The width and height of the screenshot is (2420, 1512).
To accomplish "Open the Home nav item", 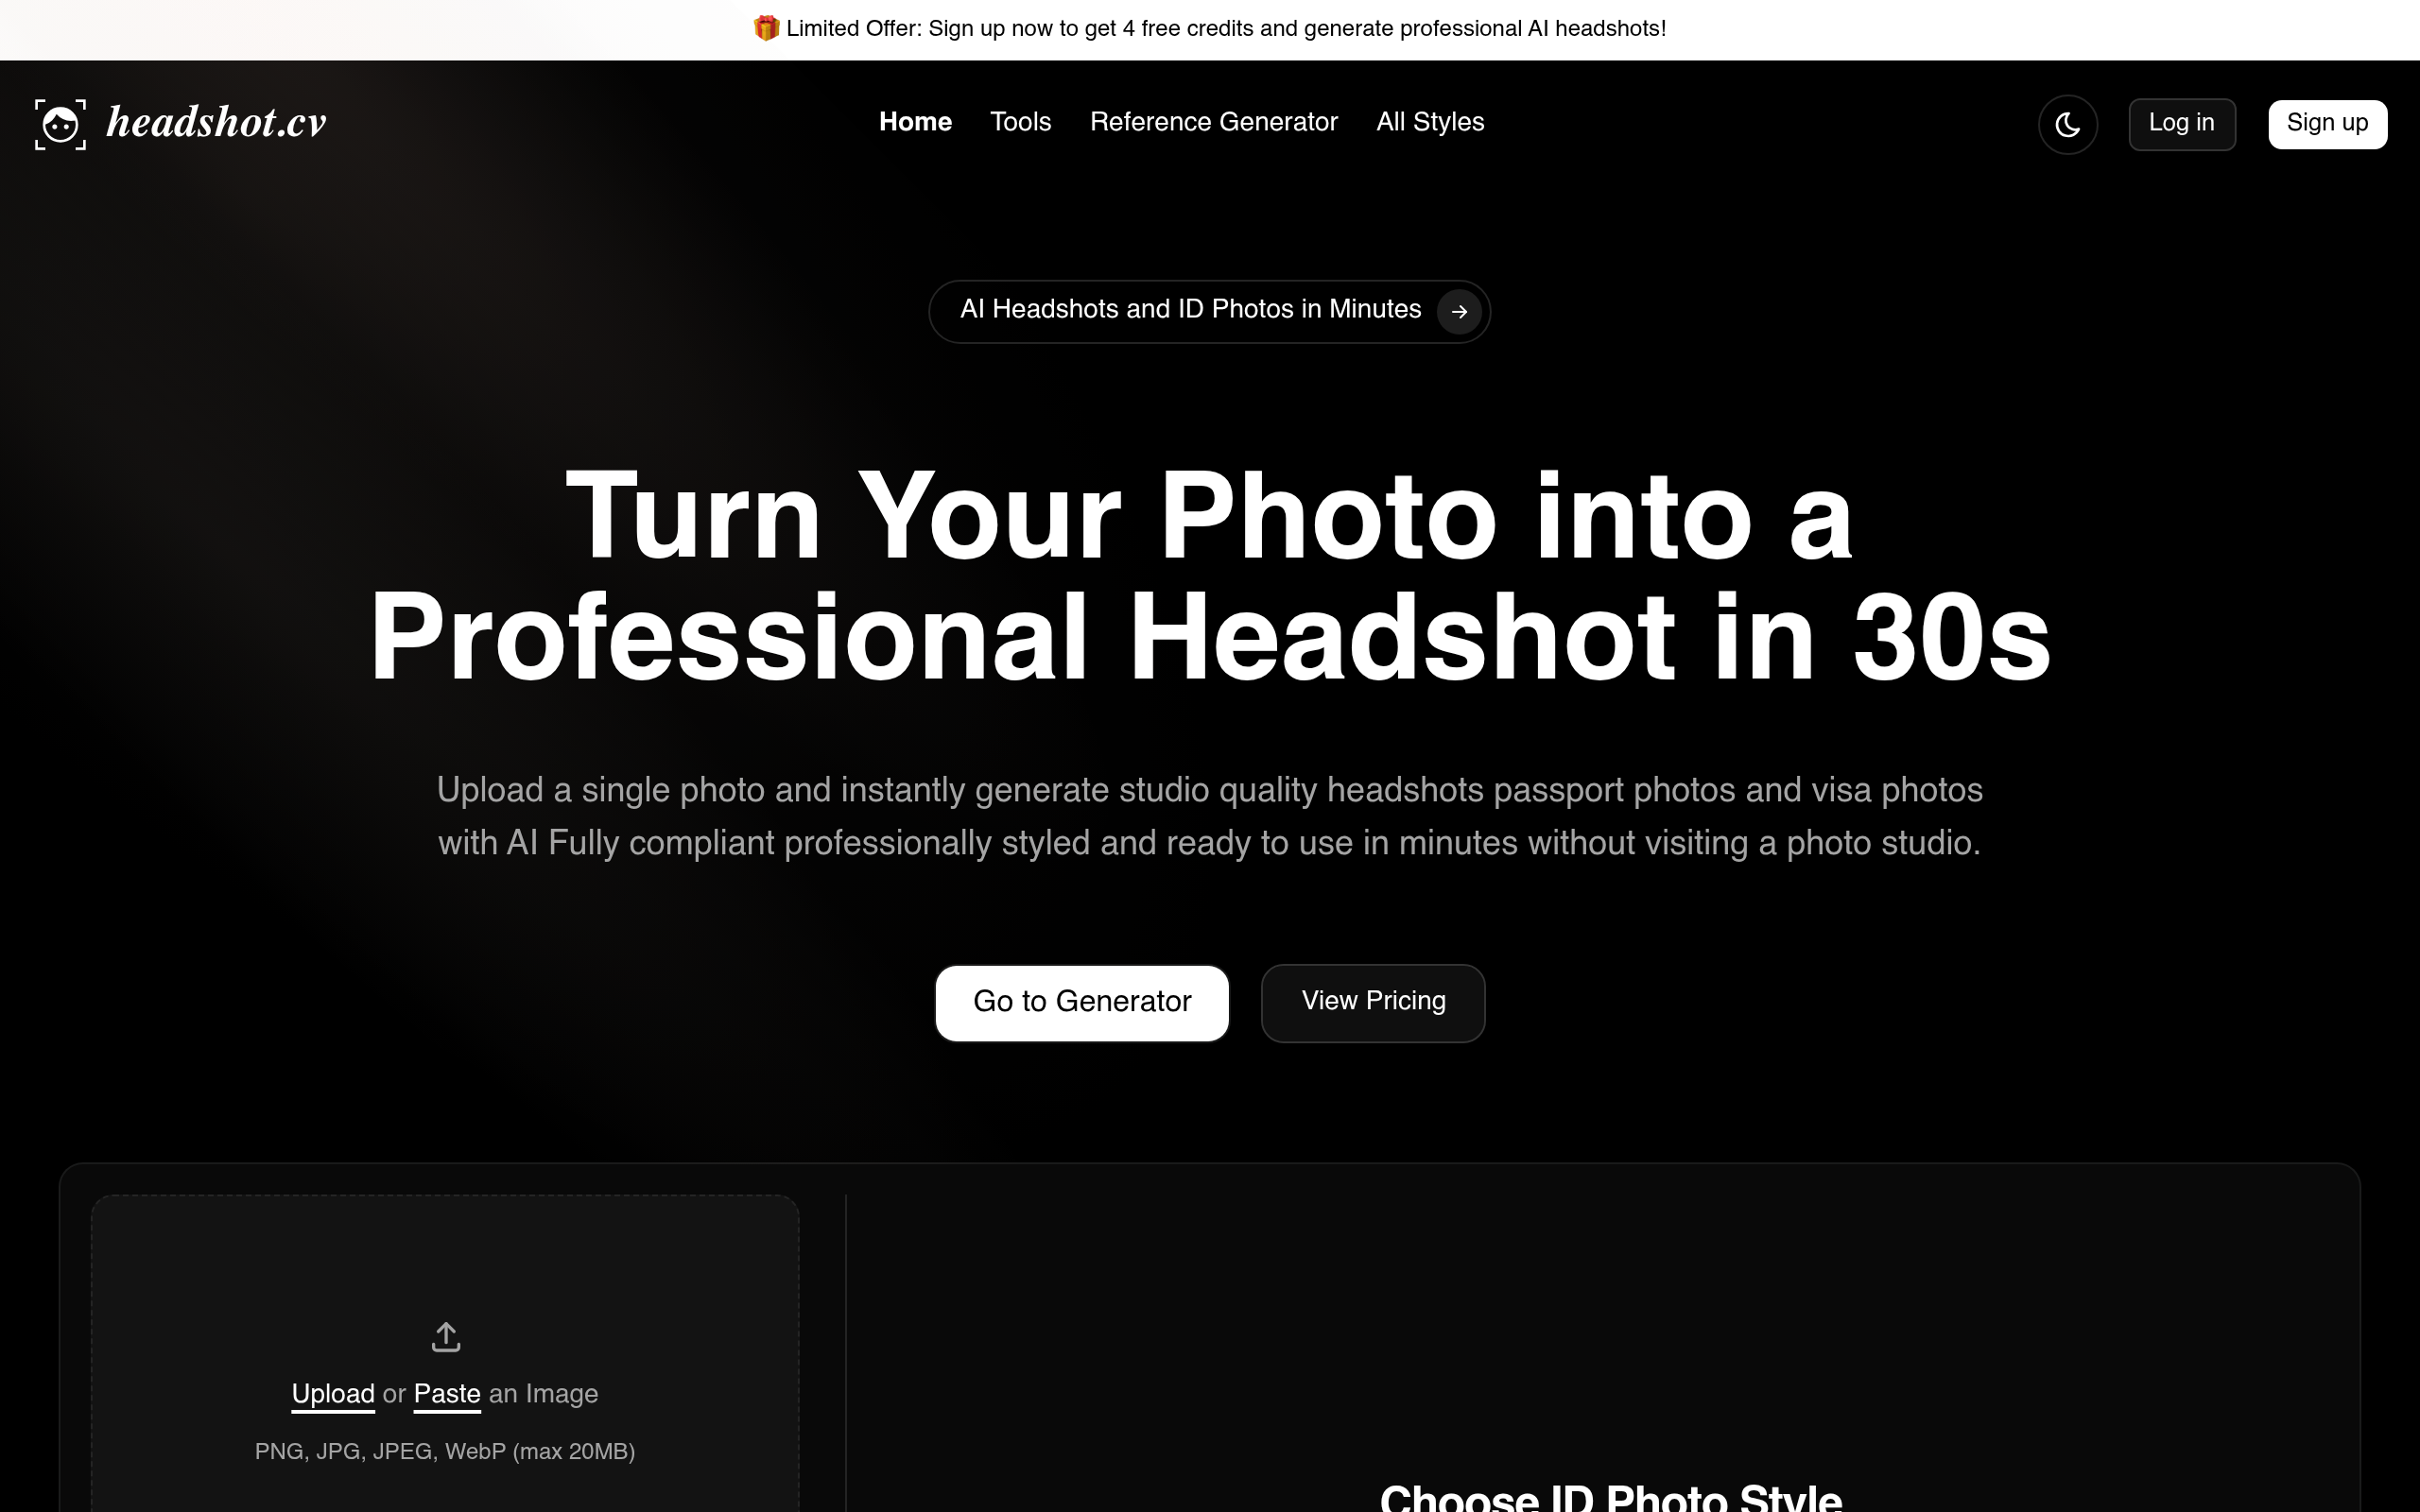I will (915, 122).
